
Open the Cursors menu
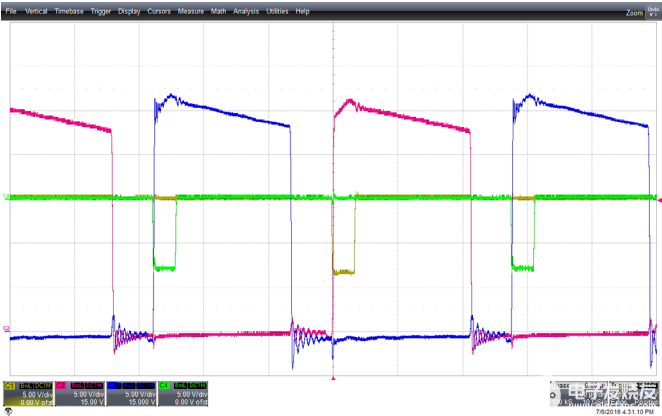tap(158, 10)
